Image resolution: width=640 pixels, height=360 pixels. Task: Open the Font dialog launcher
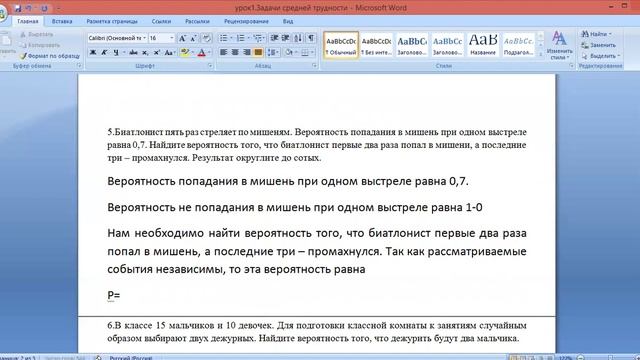click(211, 66)
